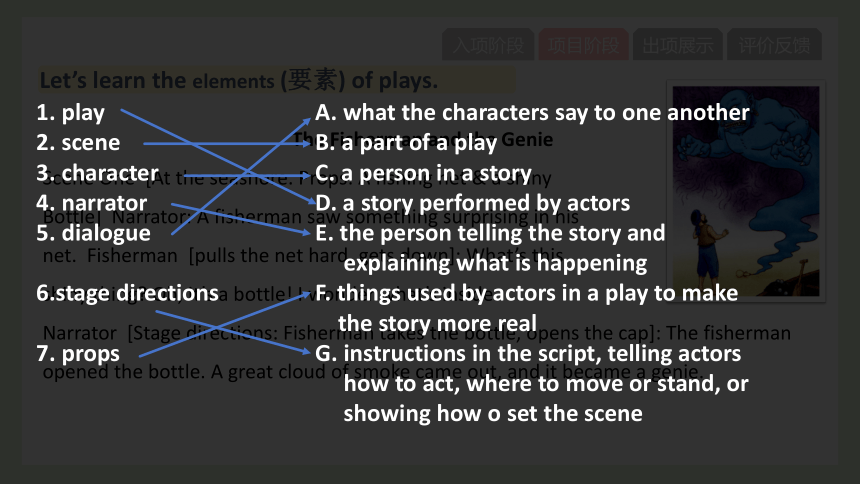Select term '1. play'
Image resolution: width=860 pixels, height=484 pixels.
(70, 112)
